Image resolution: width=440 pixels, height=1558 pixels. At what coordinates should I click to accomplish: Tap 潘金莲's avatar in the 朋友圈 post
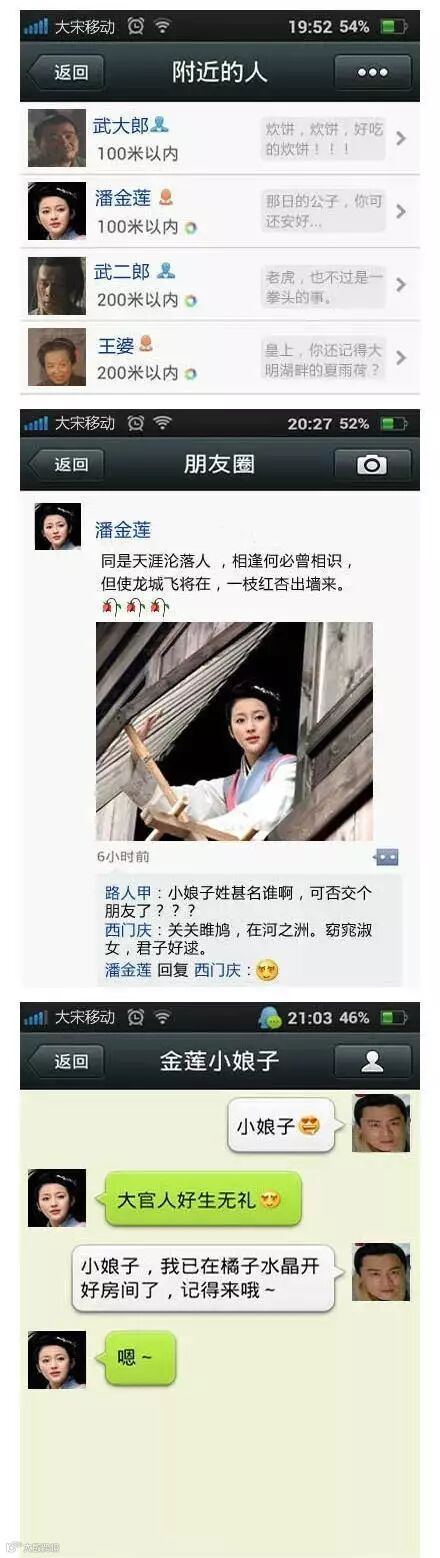pyautogui.click(x=58, y=526)
